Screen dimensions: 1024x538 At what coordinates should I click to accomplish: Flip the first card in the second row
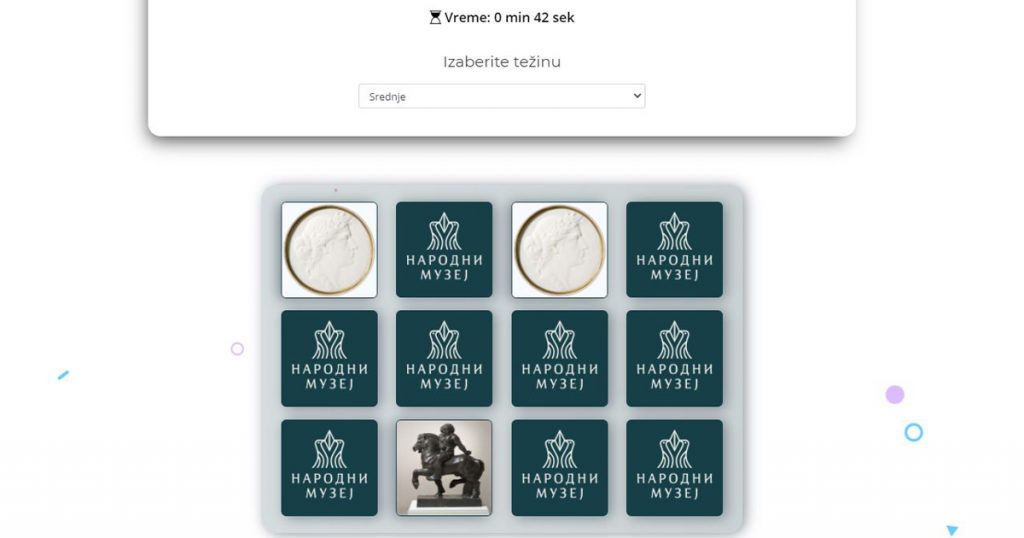pos(329,358)
